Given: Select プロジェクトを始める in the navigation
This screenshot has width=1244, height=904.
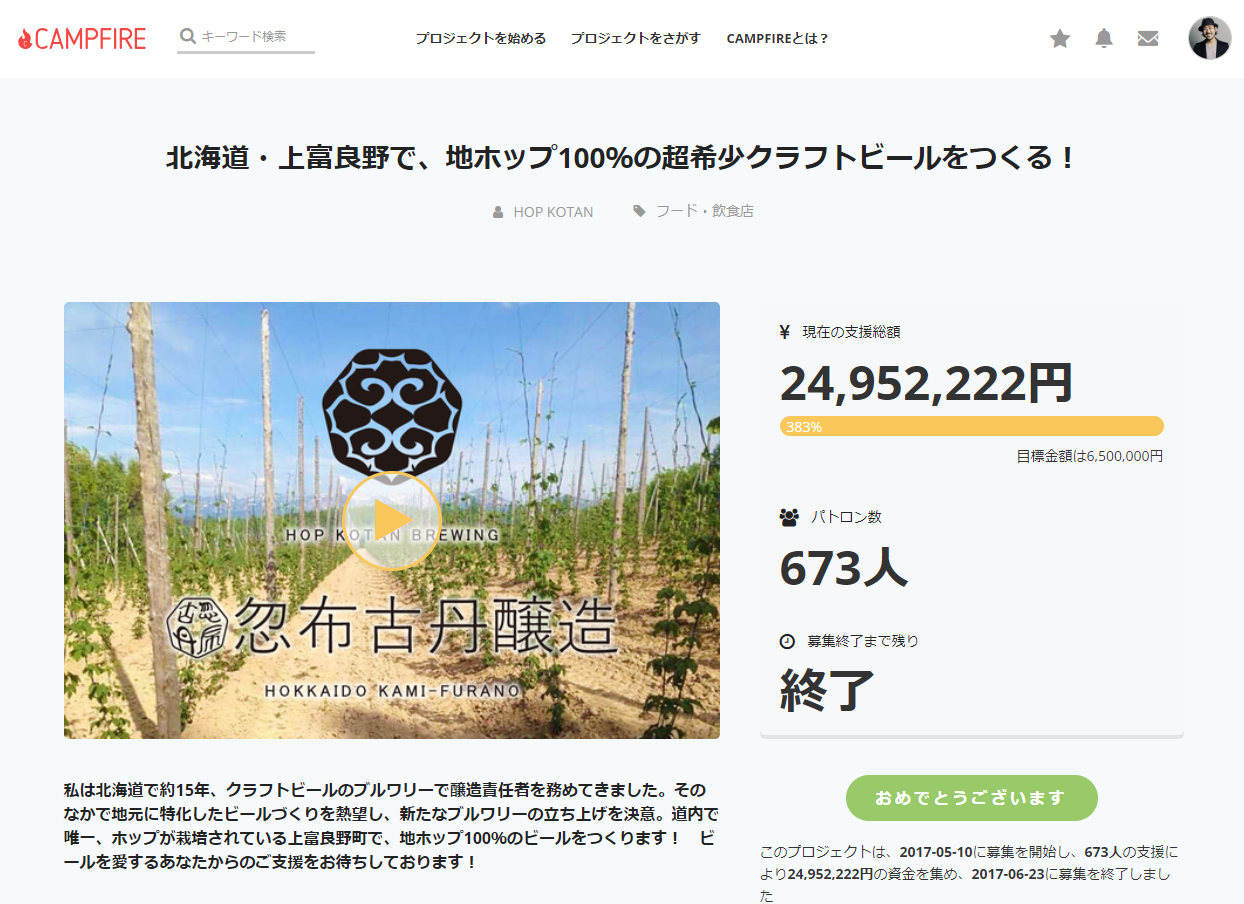Looking at the screenshot, I should point(481,38).
